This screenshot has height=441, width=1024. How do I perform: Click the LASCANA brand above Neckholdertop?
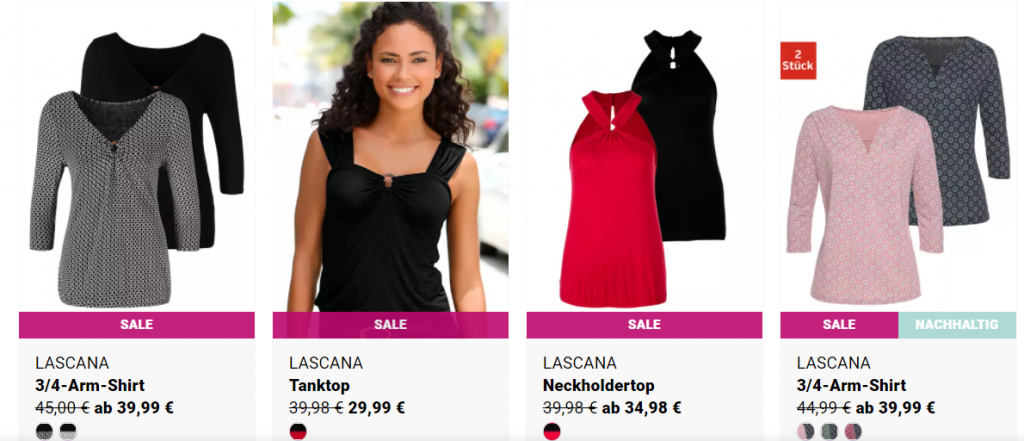[x=579, y=363]
